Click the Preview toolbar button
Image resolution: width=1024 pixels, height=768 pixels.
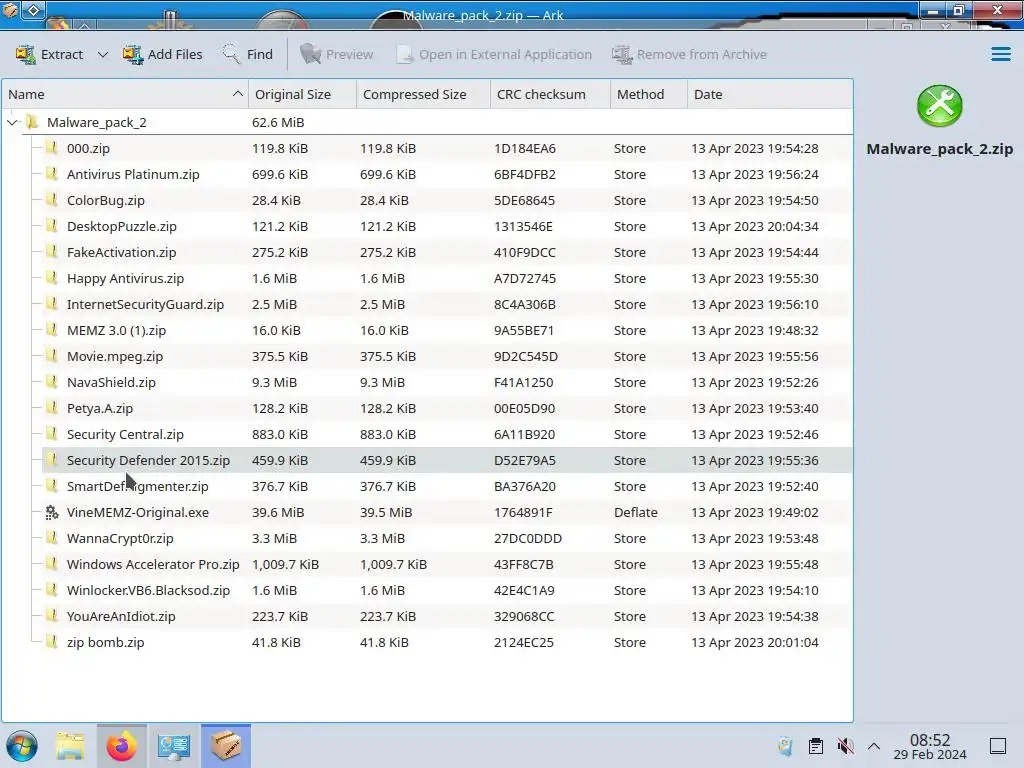[336, 54]
